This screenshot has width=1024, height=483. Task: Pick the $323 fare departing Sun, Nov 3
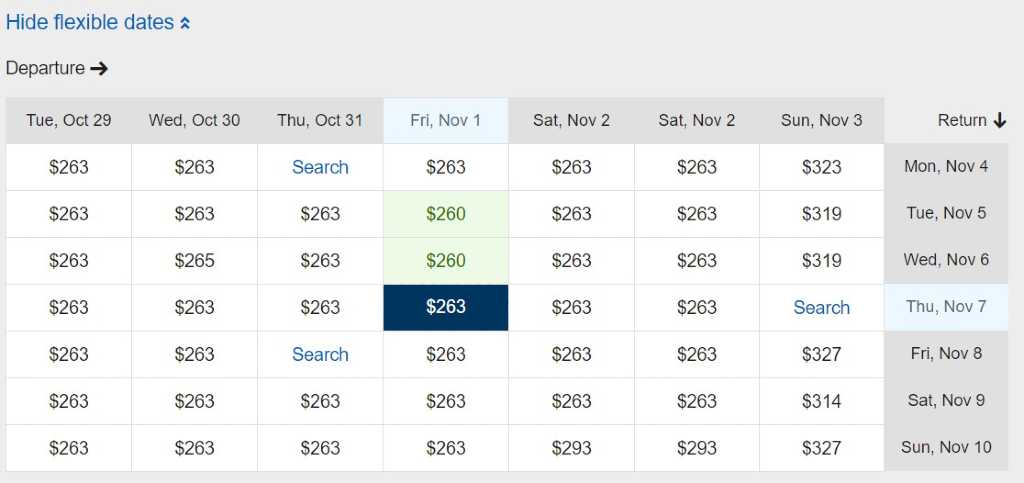(821, 167)
